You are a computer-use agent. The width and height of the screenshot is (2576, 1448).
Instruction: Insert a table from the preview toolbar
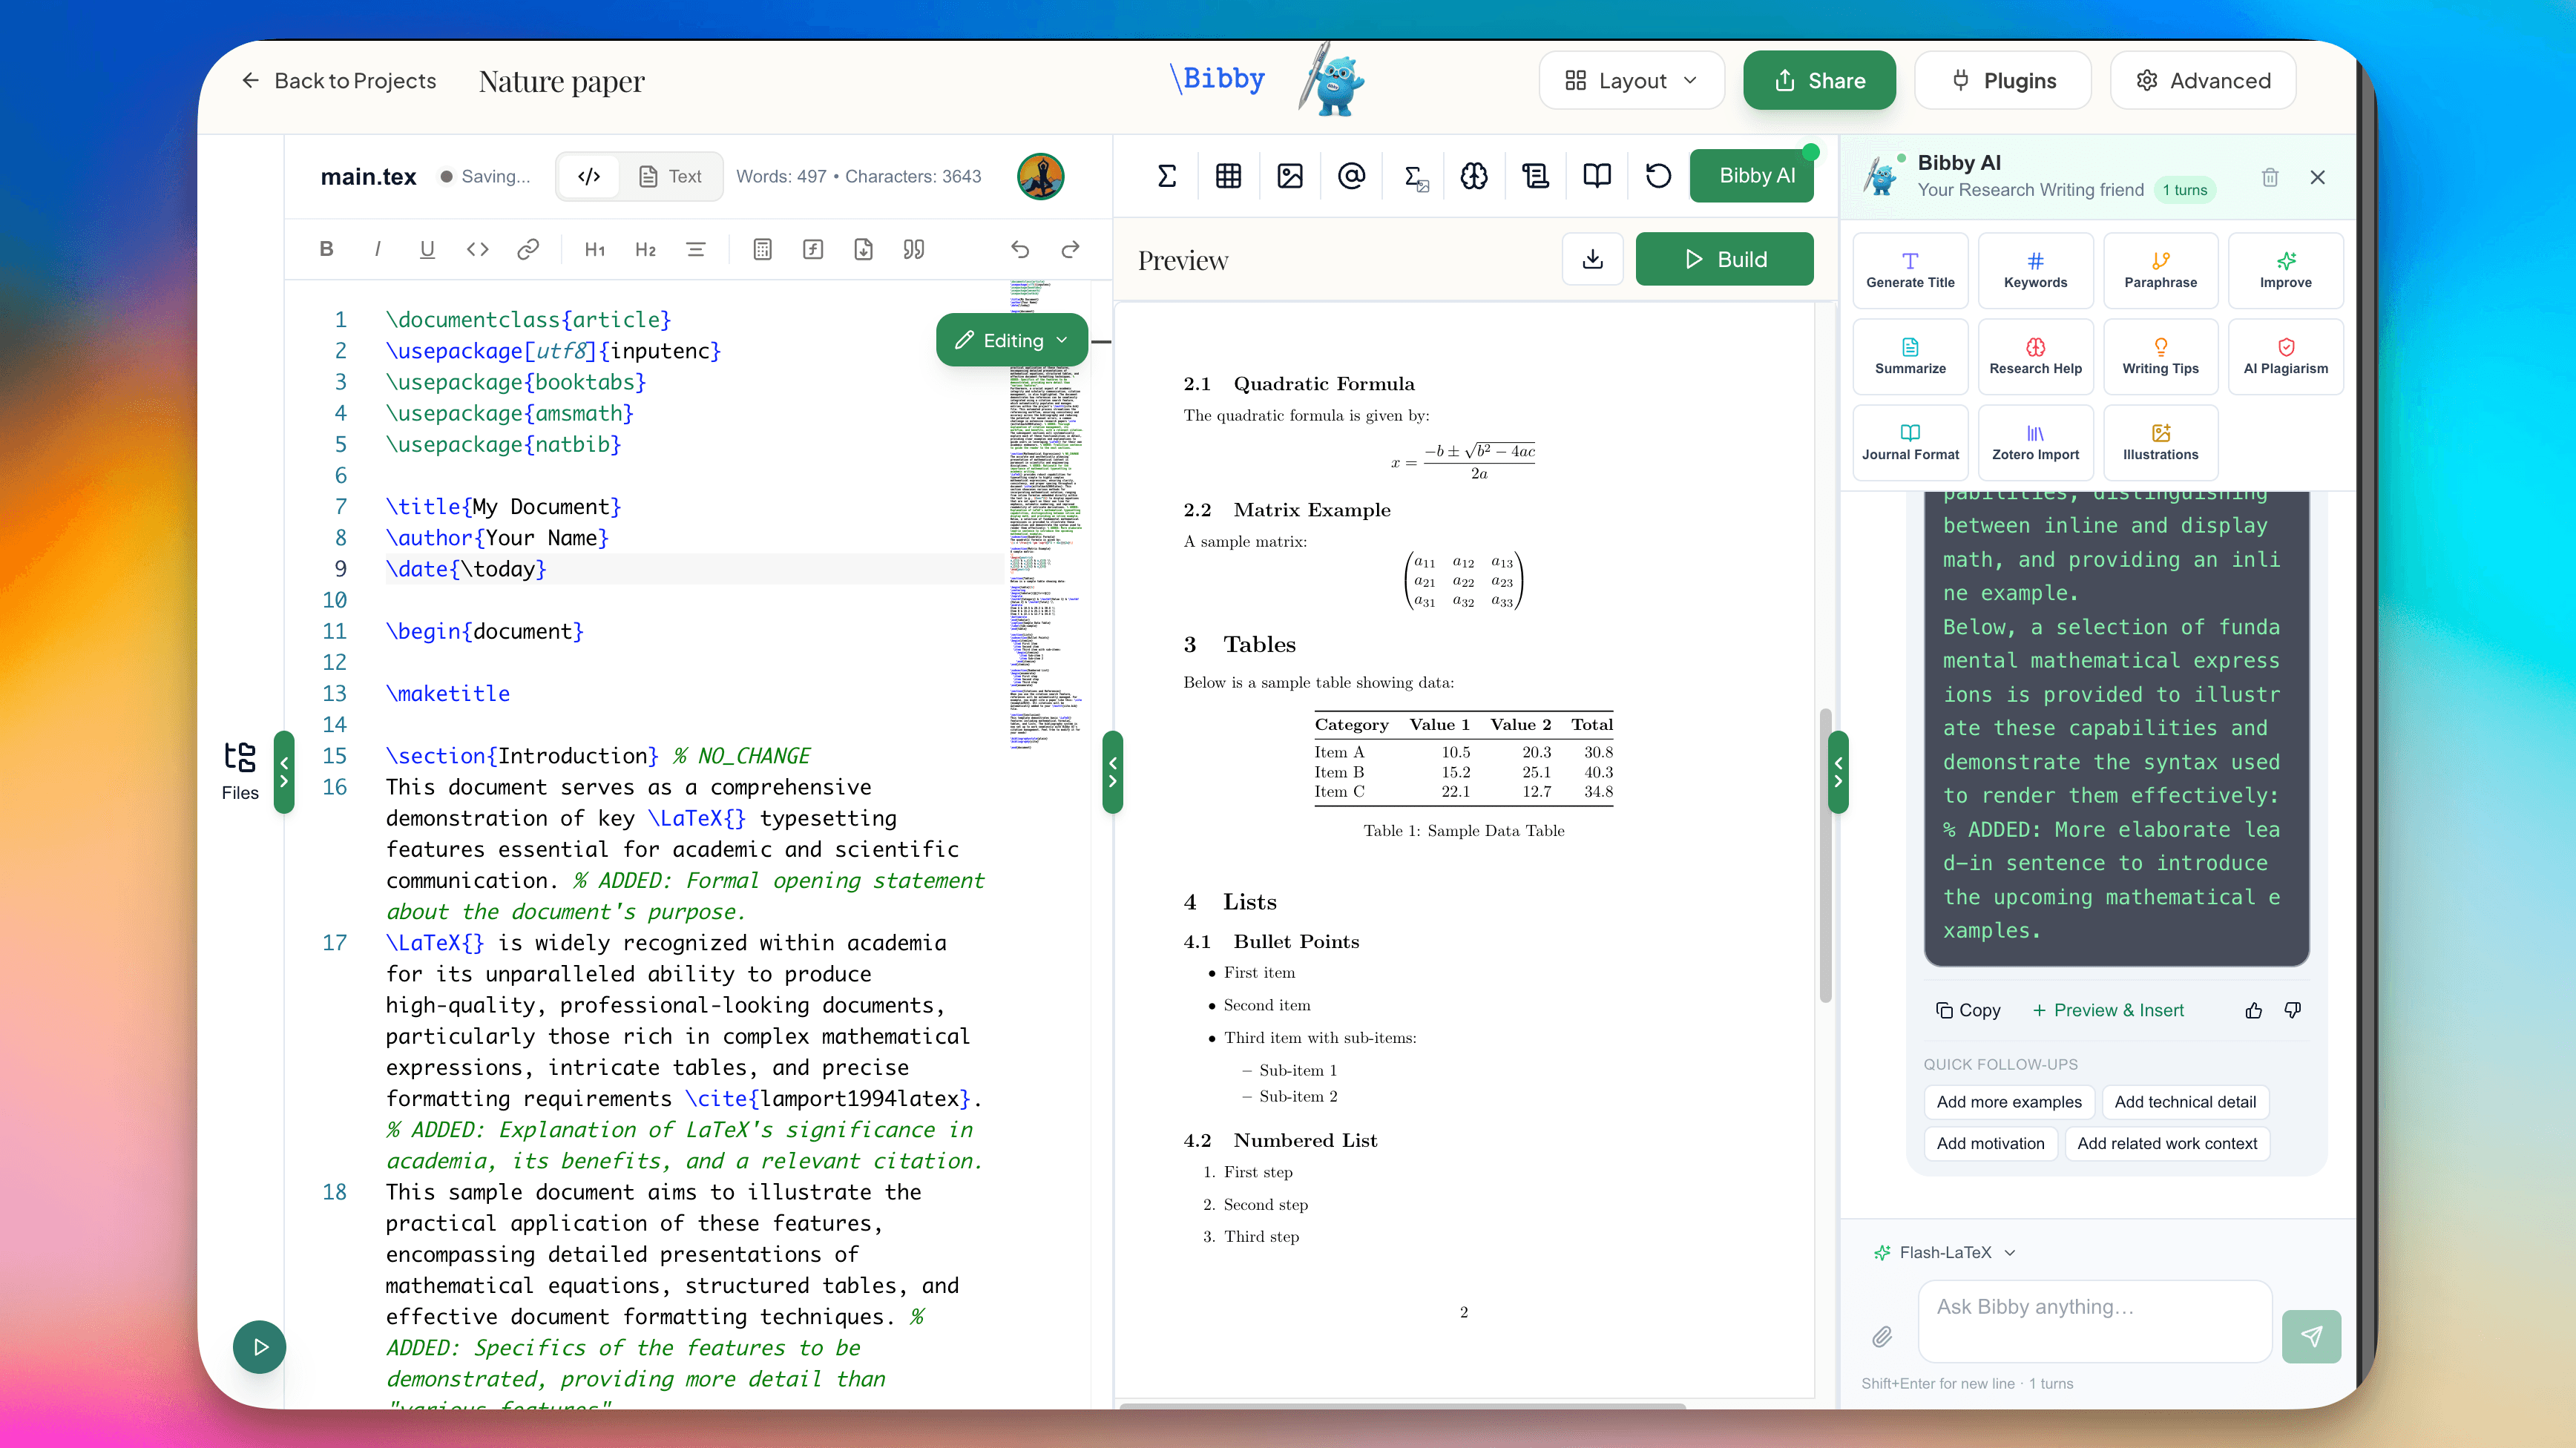1228,176
